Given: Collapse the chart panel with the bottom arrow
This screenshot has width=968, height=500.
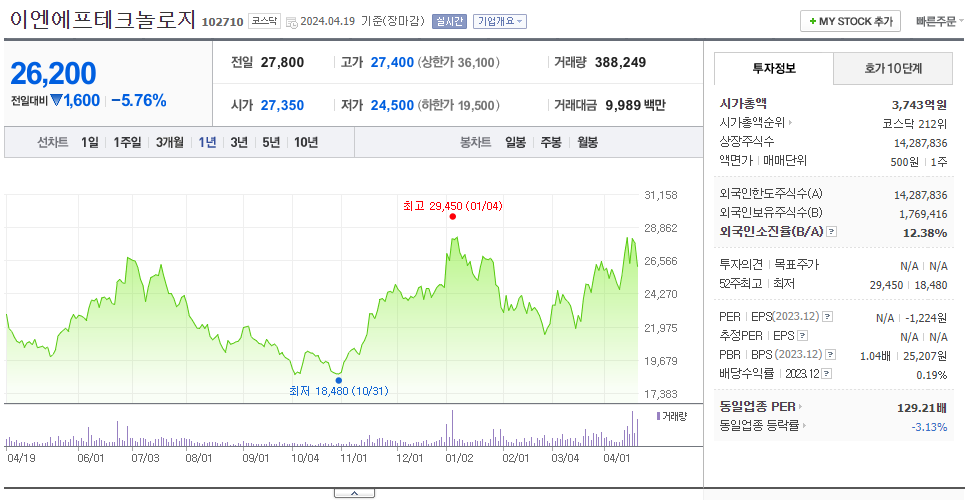Looking at the screenshot, I should pyautogui.click(x=354, y=493).
